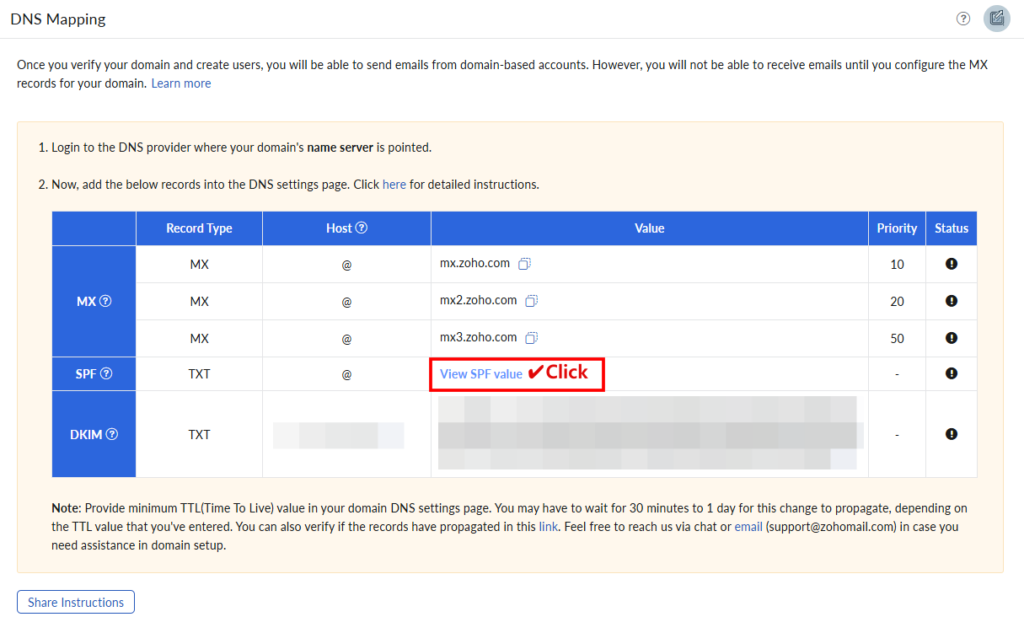Copy the mx2.zoho.com value
1024x633 pixels.
(x=532, y=301)
